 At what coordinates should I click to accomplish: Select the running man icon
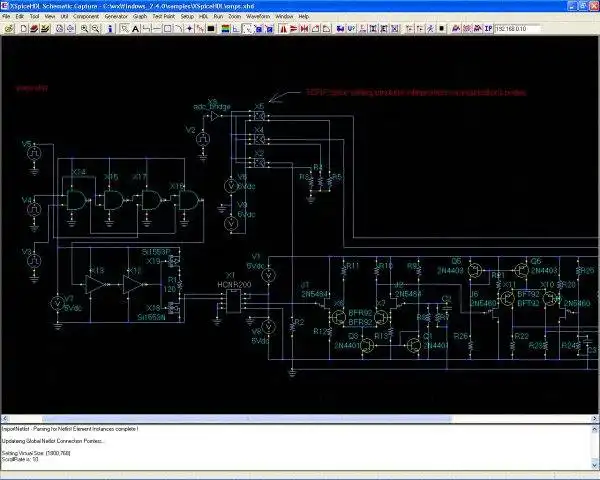[x=431, y=29]
